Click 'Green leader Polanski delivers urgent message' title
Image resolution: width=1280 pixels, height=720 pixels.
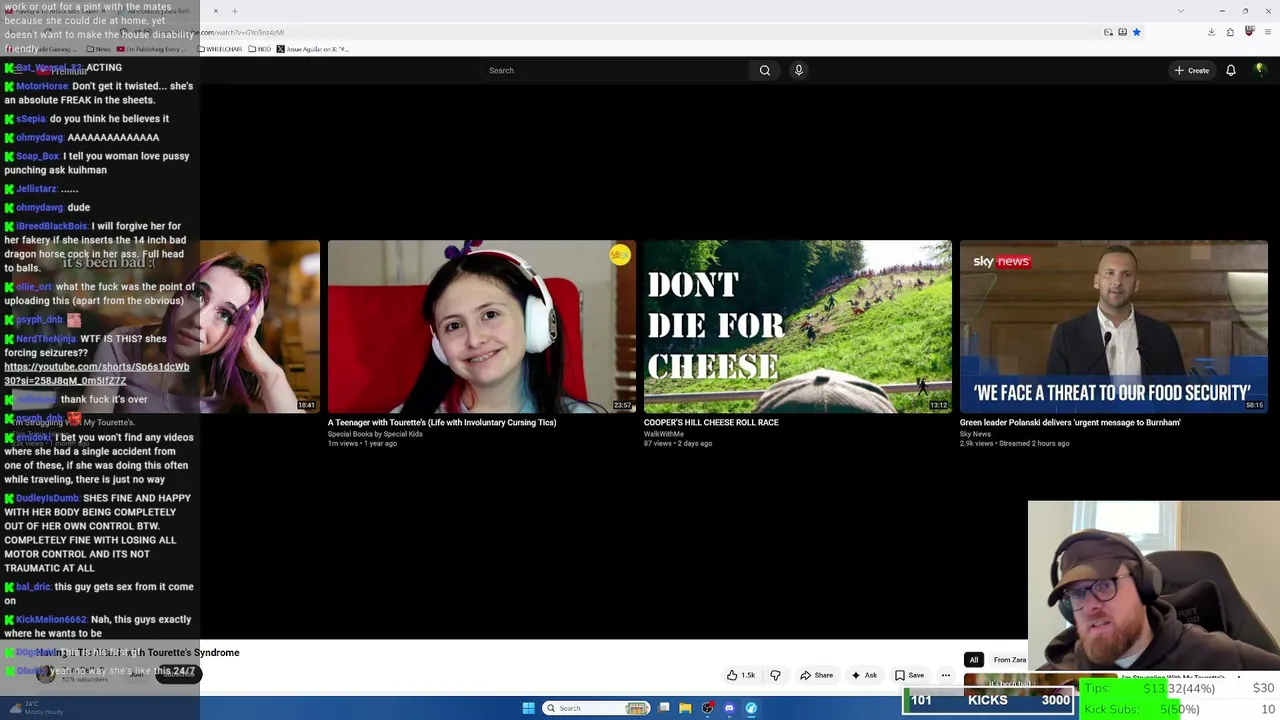(x=1070, y=422)
